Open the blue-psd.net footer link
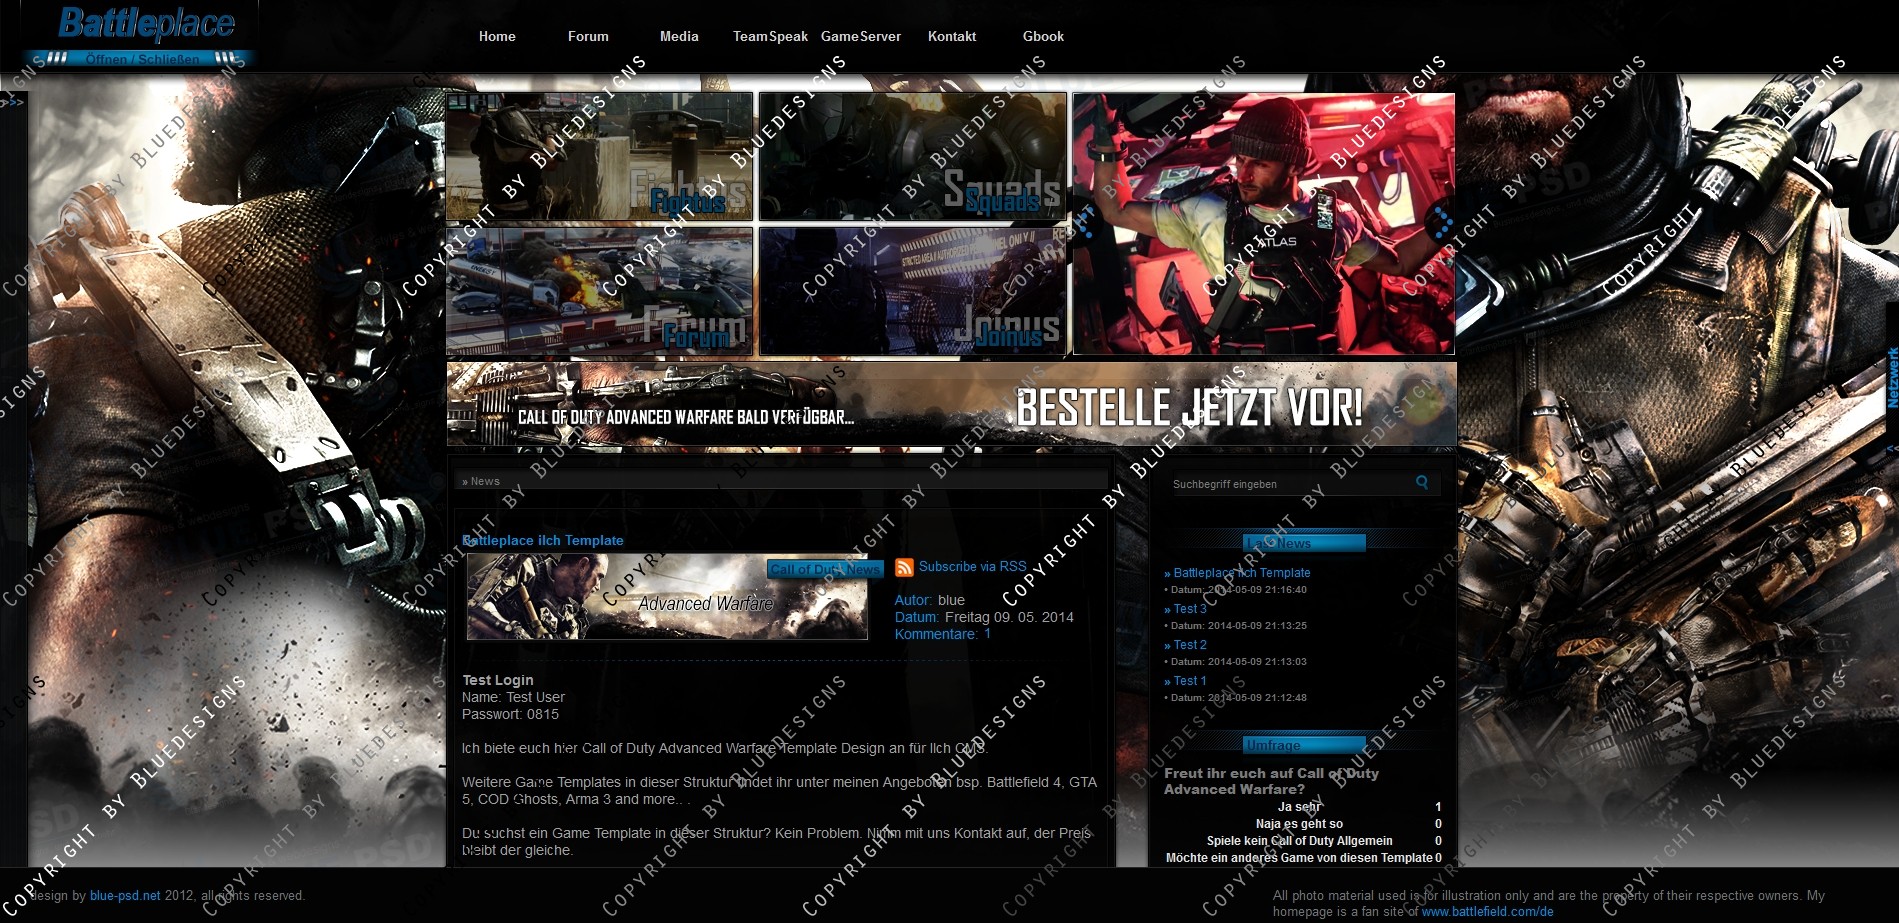The width and height of the screenshot is (1899, 923). click(125, 896)
